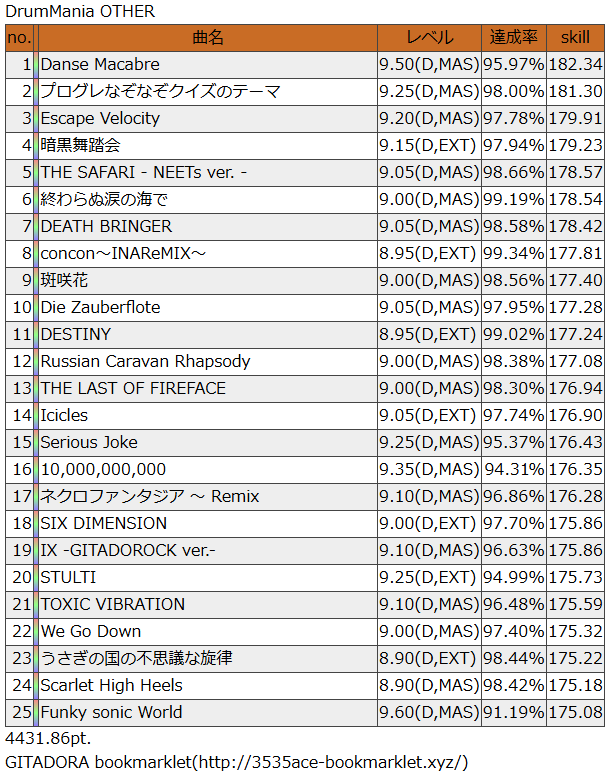Image resolution: width=607 pixels, height=772 pixels.
Task: Click level 9.50(D,MAS) of Danse Macabre
Action: (429, 64)
